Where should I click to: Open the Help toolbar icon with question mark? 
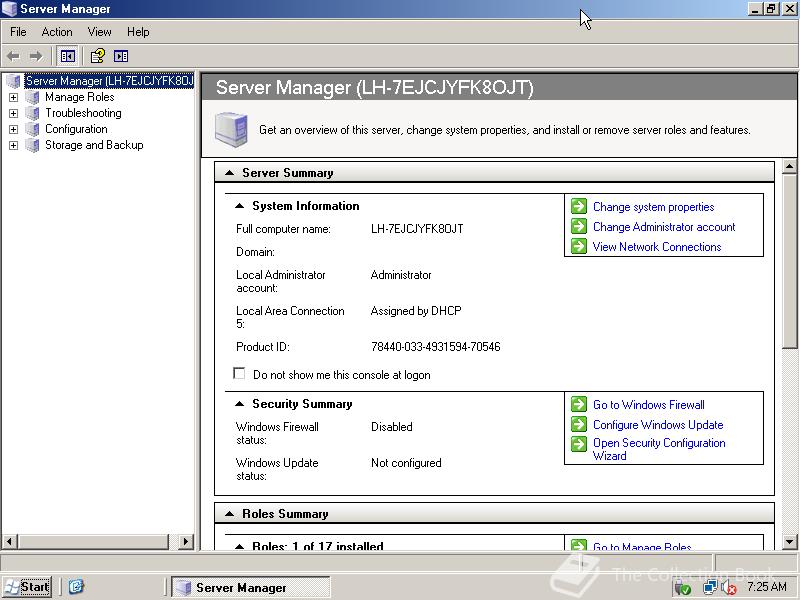tap(97, 56)
